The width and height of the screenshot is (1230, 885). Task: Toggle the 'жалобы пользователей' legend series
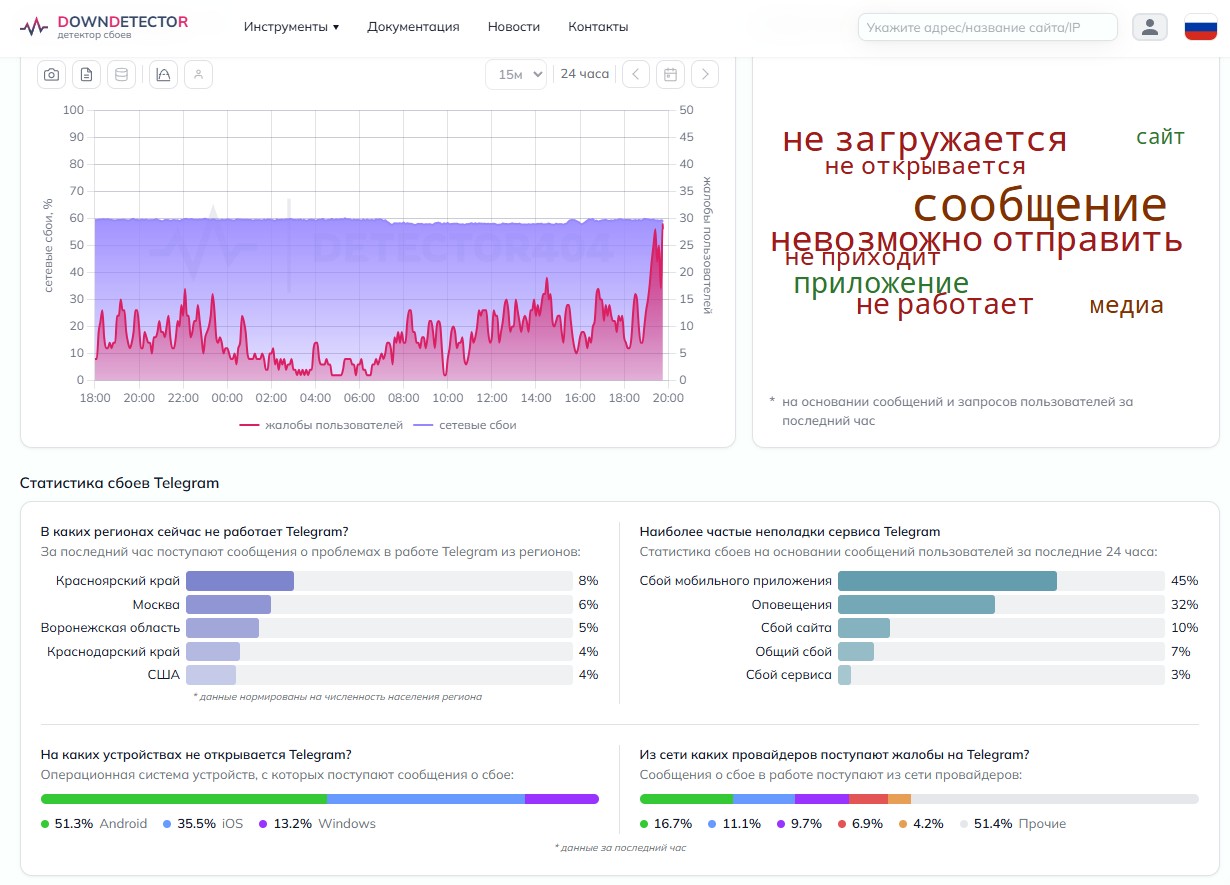coord(322,425)
